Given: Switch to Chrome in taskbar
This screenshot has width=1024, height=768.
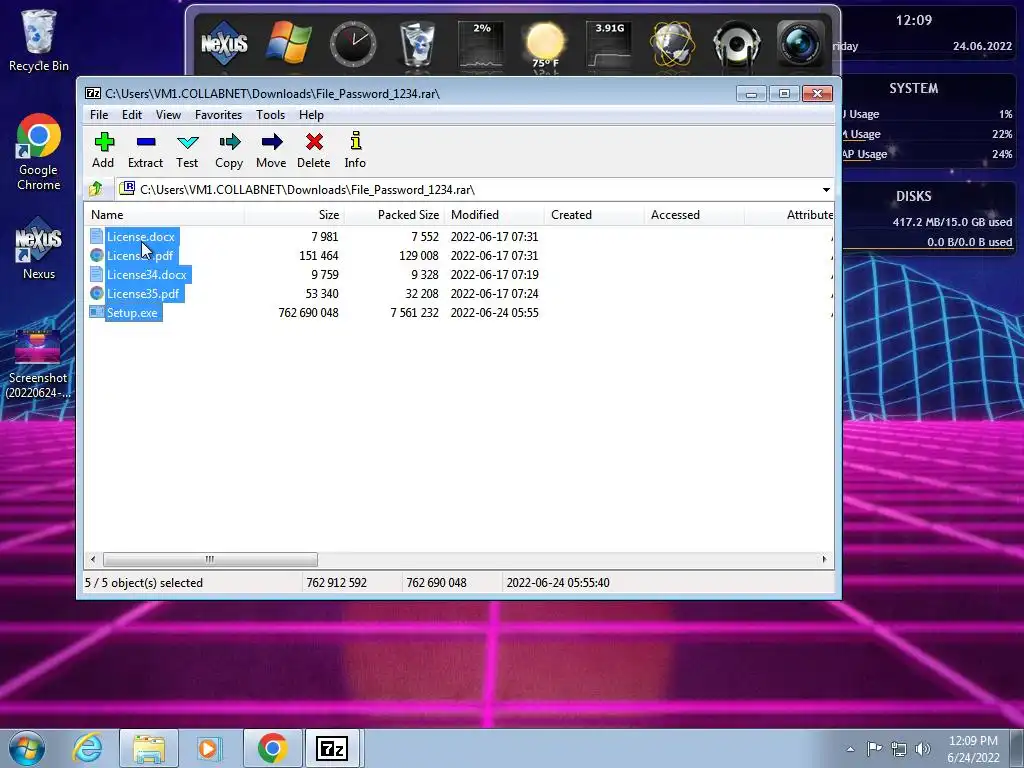Looking at the screenshot, I should pos(272,748).
